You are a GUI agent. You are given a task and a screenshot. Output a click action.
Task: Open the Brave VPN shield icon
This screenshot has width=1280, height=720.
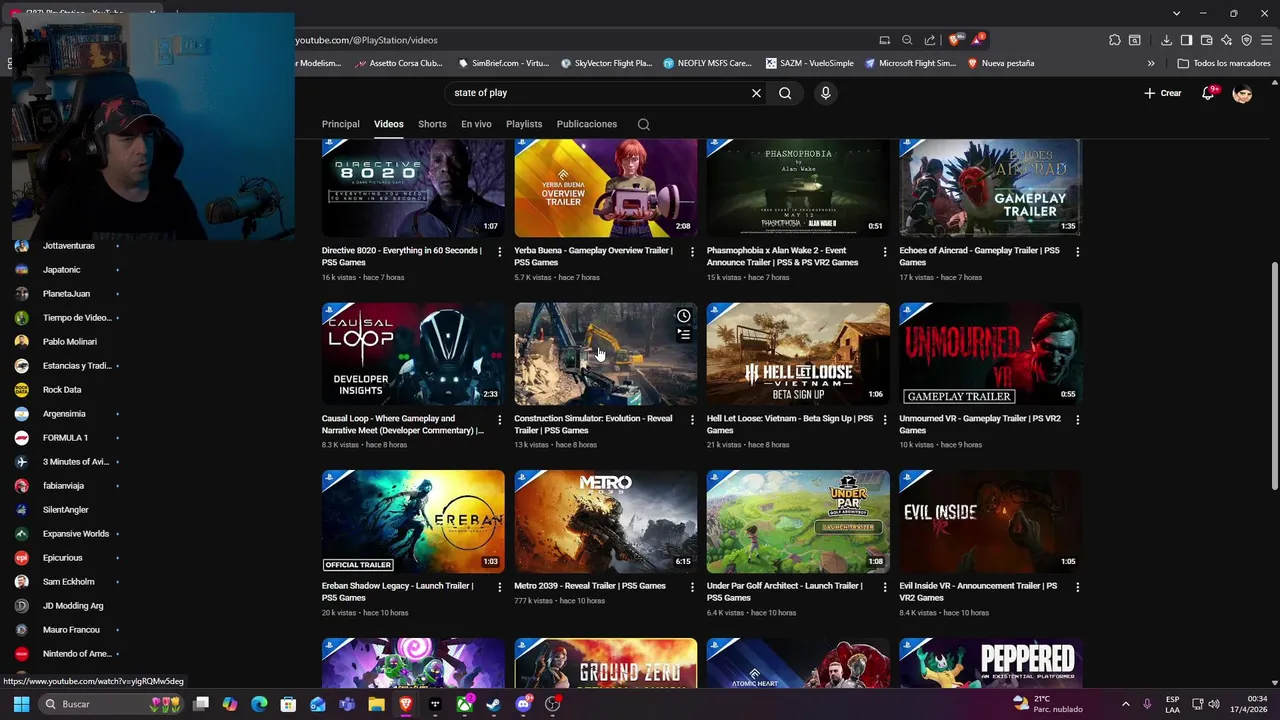1247,40
